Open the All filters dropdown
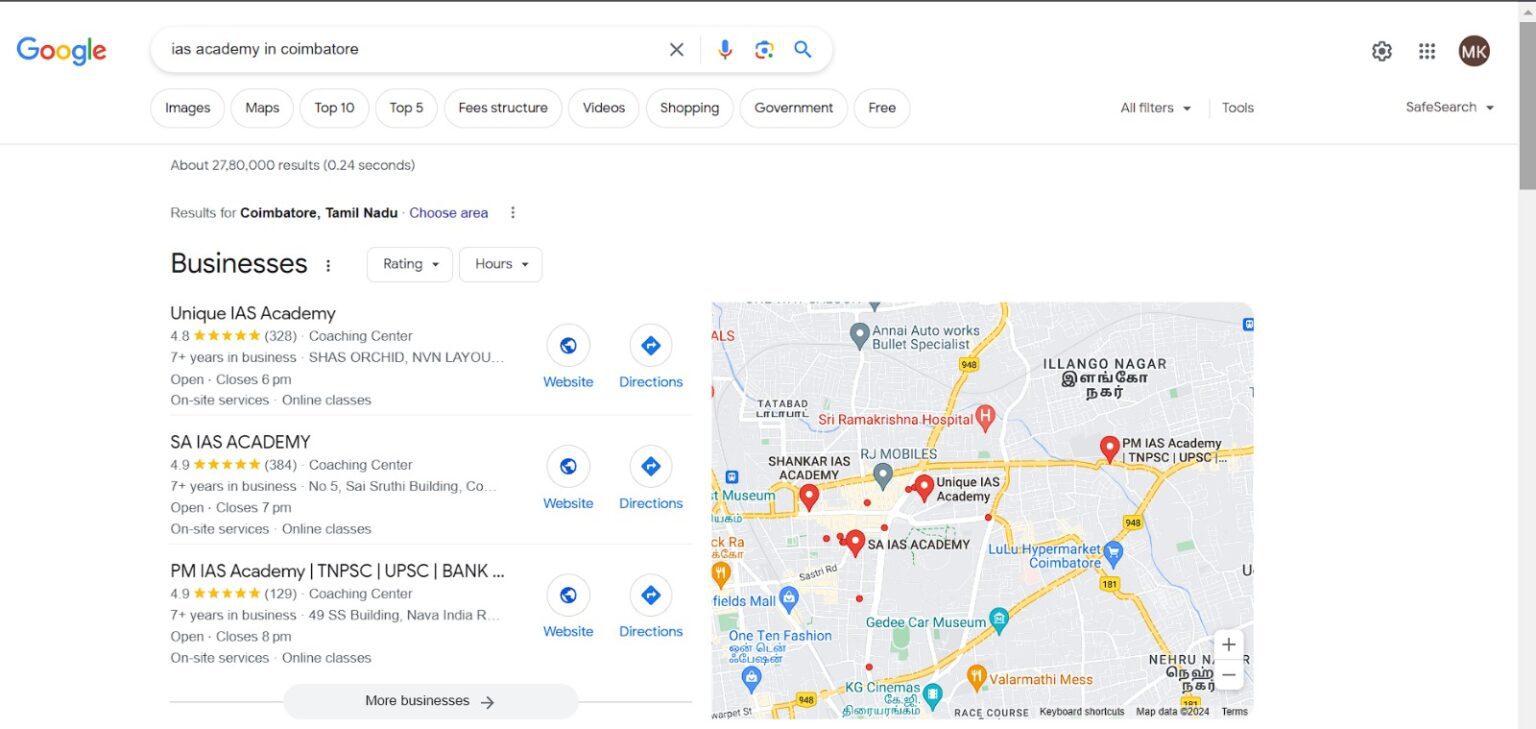1536x729 pixels. 1156,108
